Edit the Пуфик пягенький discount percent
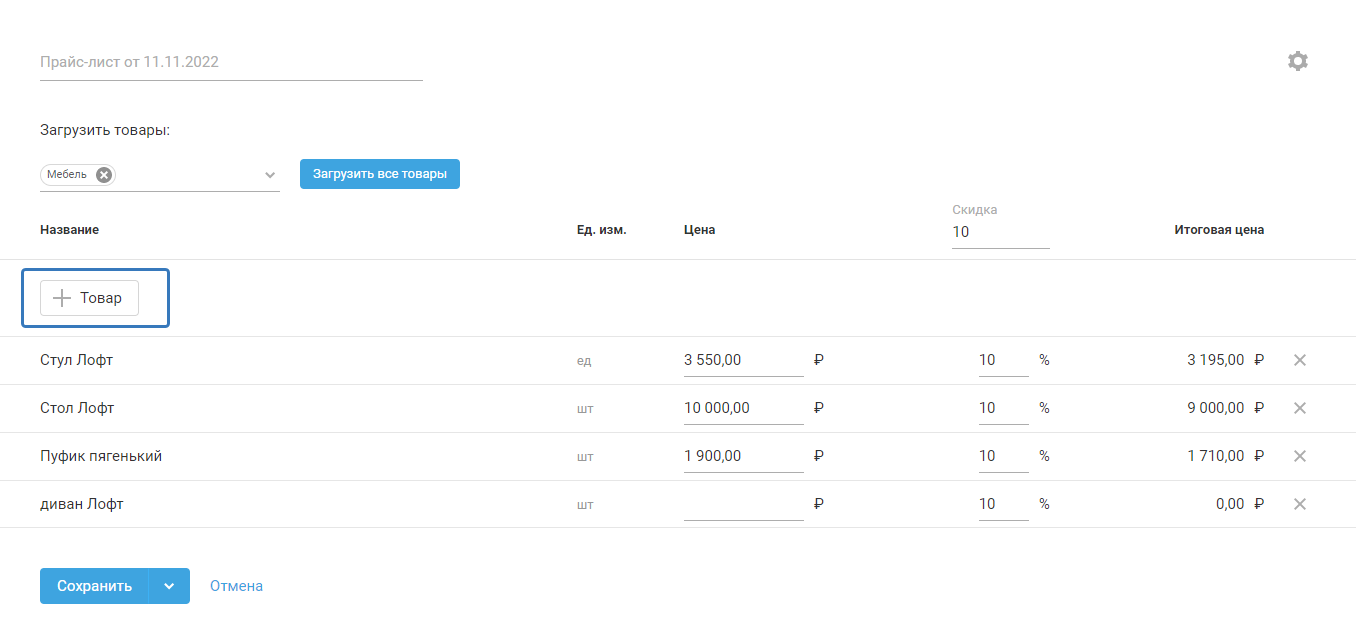This screenshot has height=635, width=1356. point(1002,456)
